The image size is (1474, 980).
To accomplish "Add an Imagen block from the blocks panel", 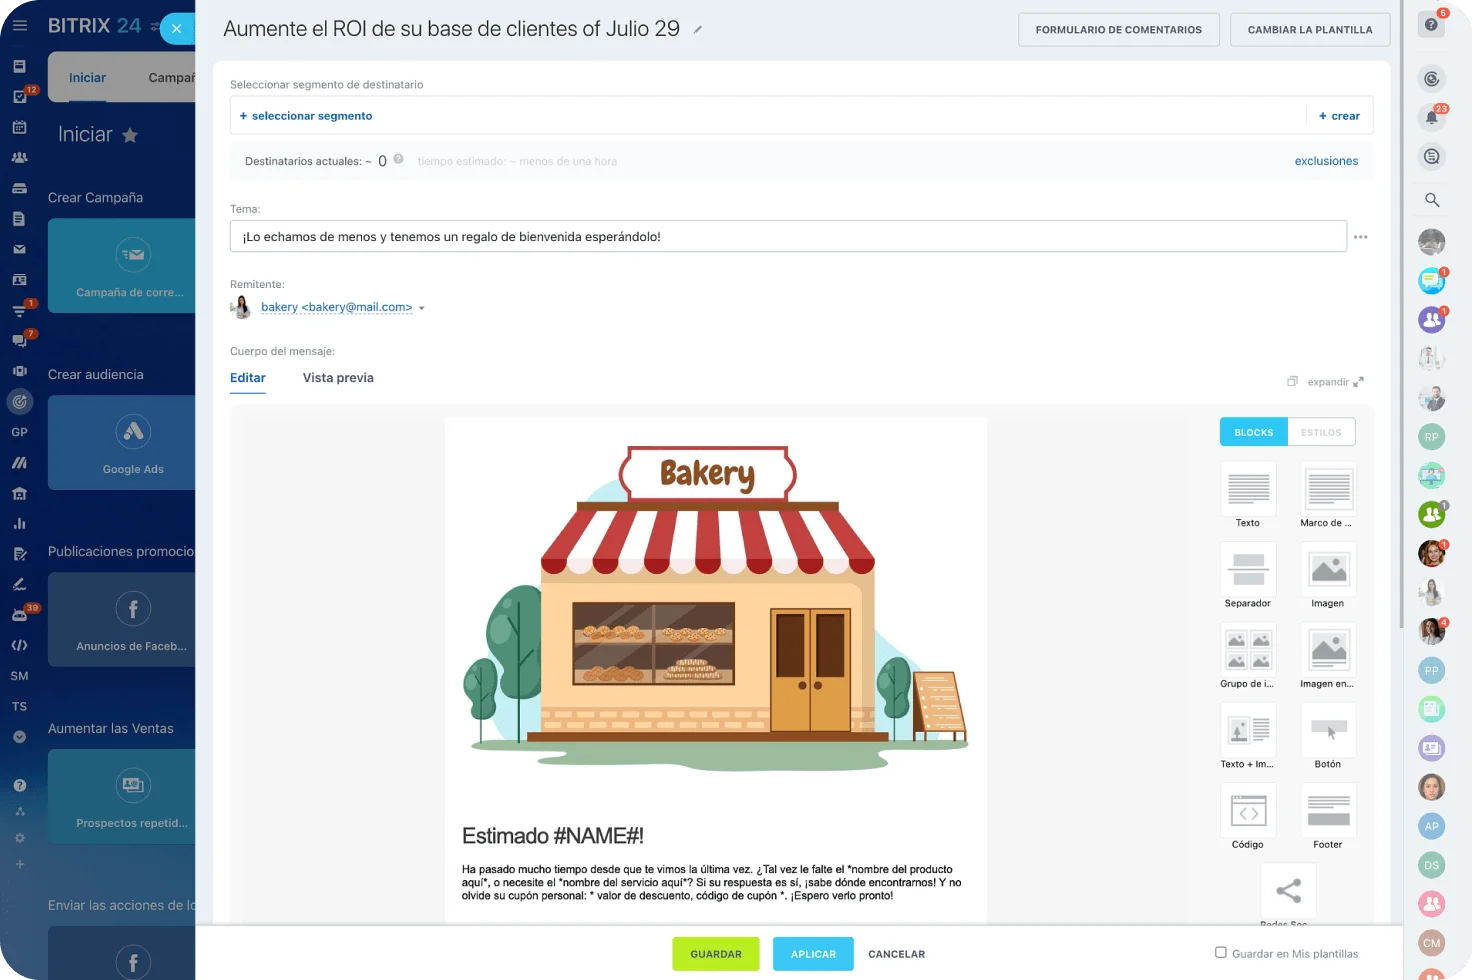I will click(x=1328, y=571).
